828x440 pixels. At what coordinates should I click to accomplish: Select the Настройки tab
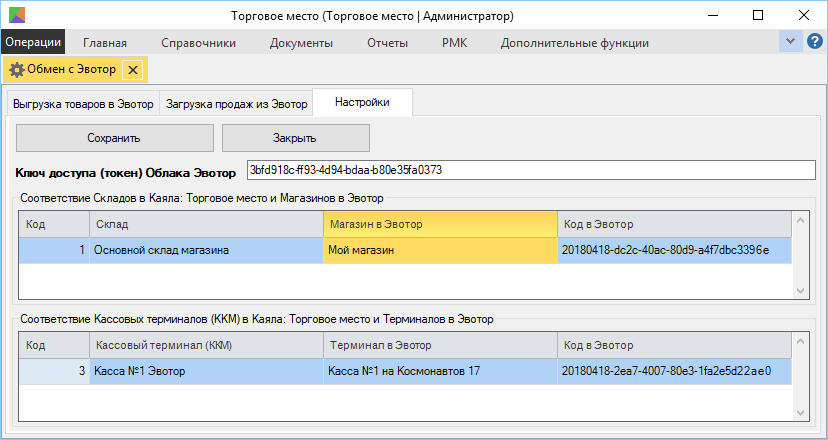(362, 102)
